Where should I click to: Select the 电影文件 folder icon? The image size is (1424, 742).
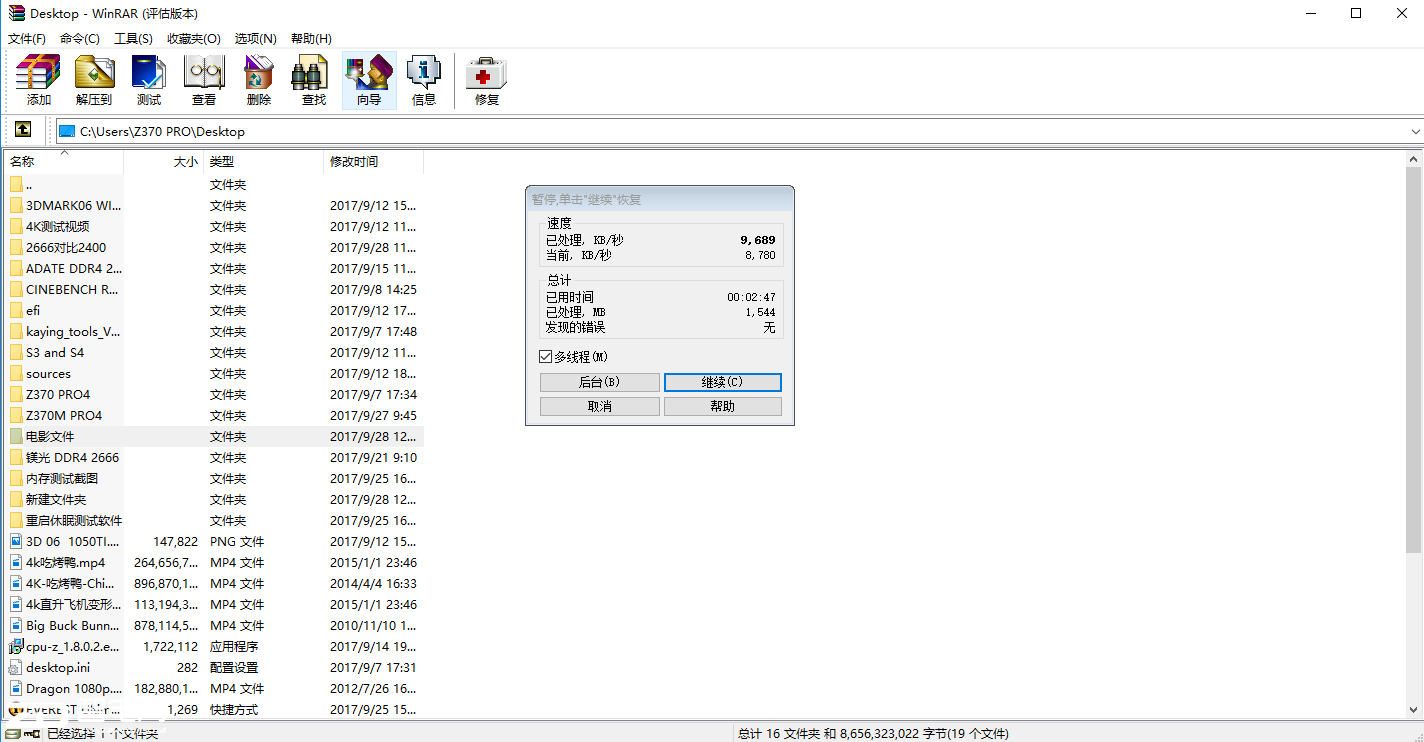tap(16, 436)
